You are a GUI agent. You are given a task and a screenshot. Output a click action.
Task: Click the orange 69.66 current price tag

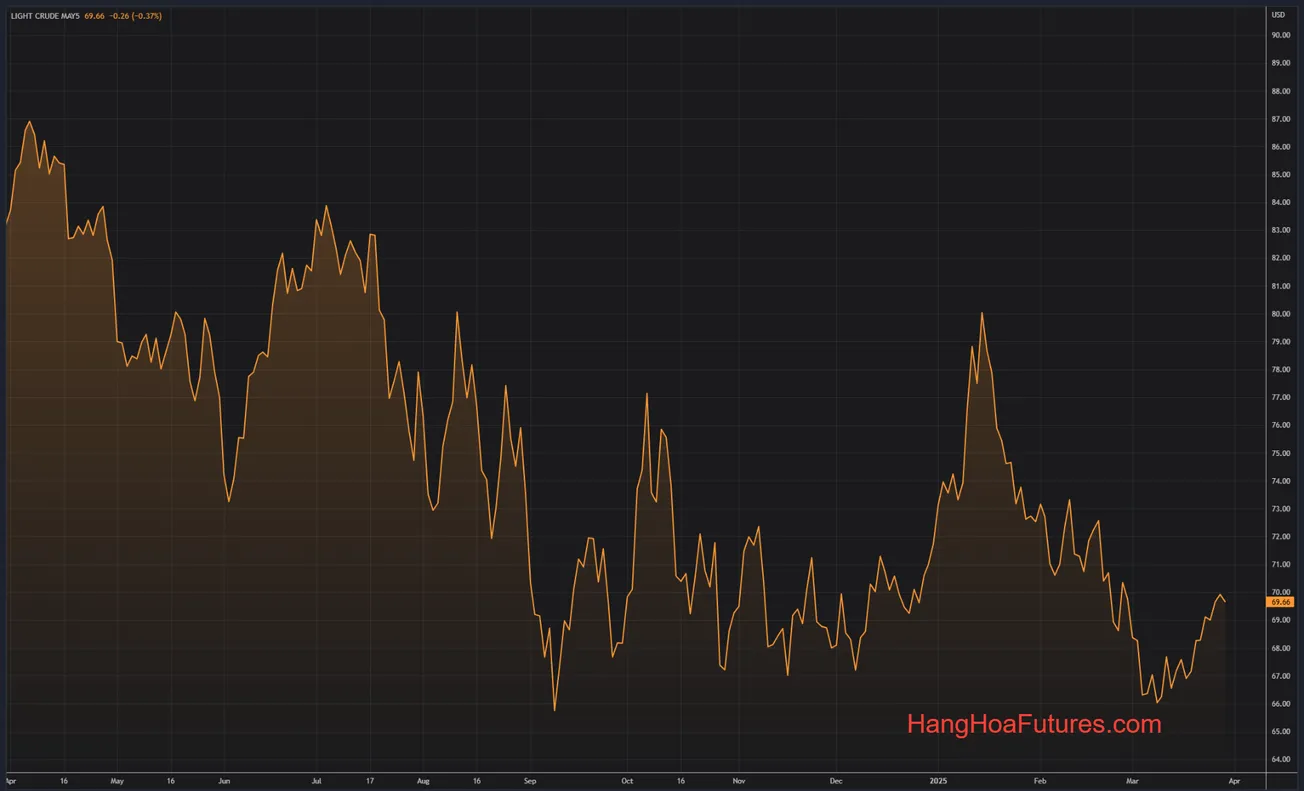1280,602
